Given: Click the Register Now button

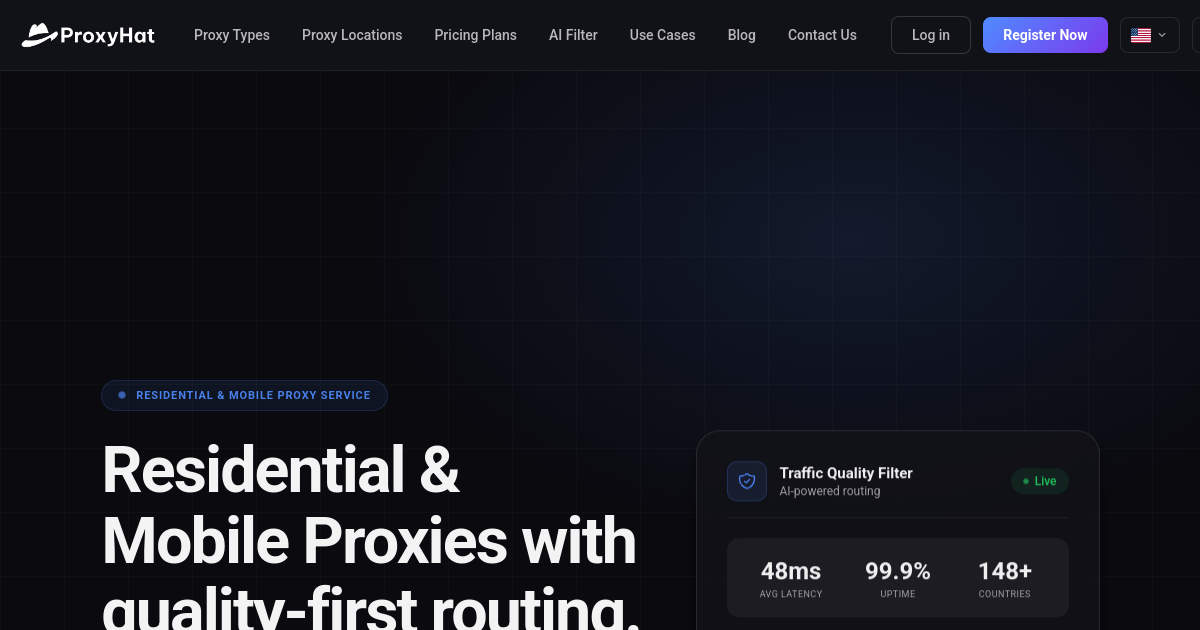Looking at the screenshot, I should pyautogui.click(x=1045, y=35).
